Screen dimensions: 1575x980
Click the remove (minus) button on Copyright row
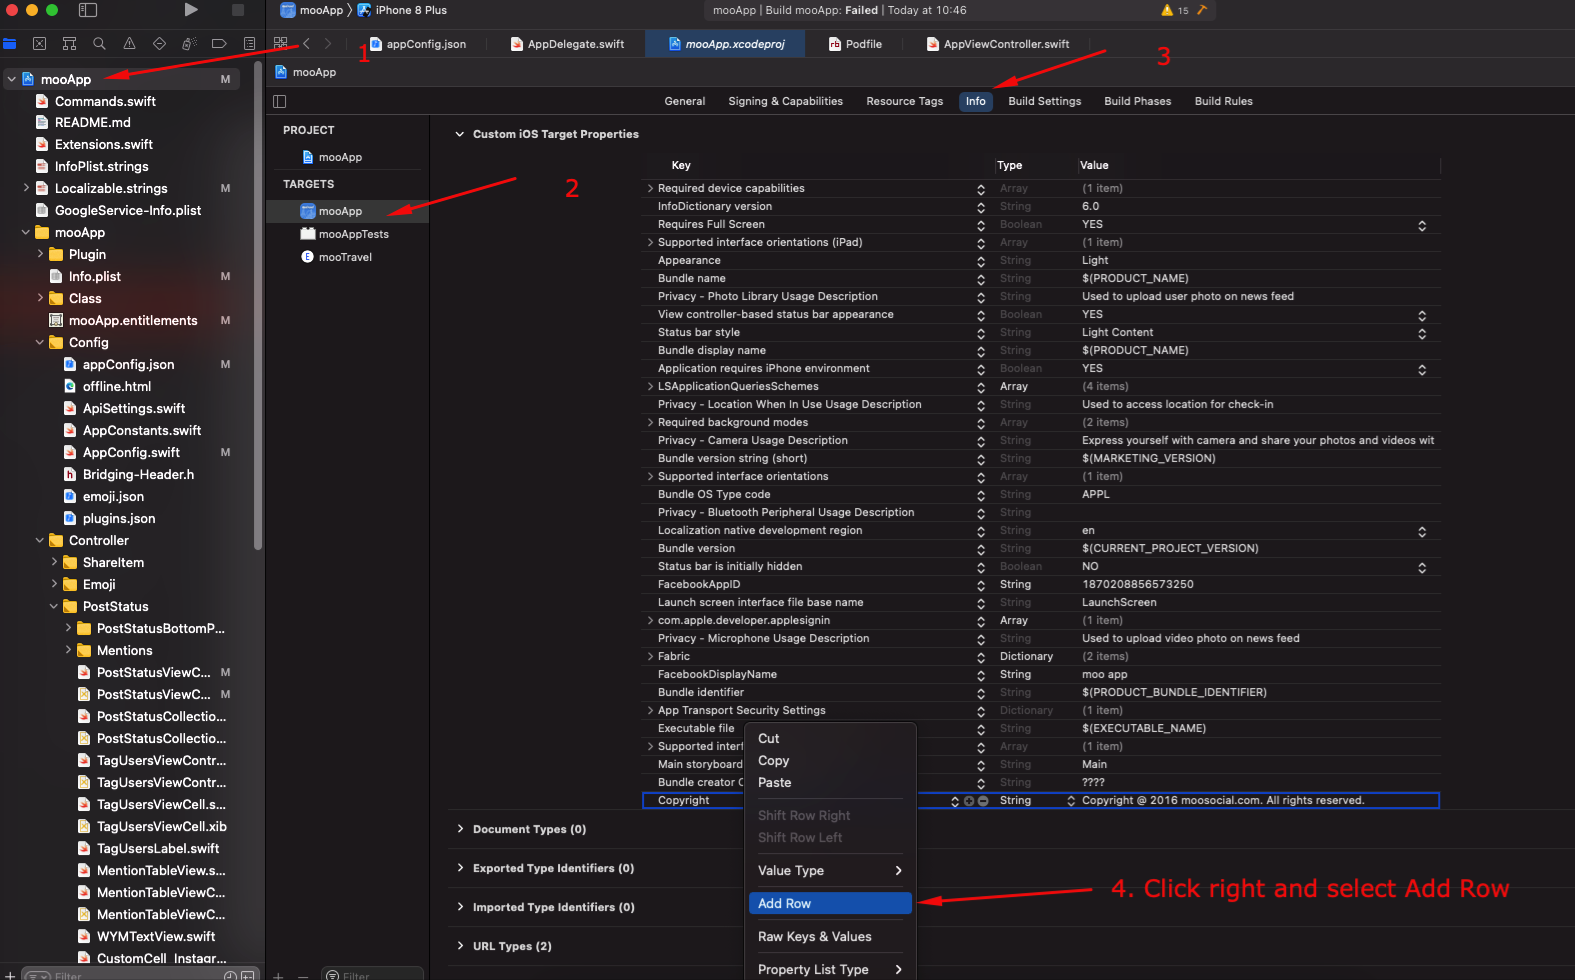point(983,801)
